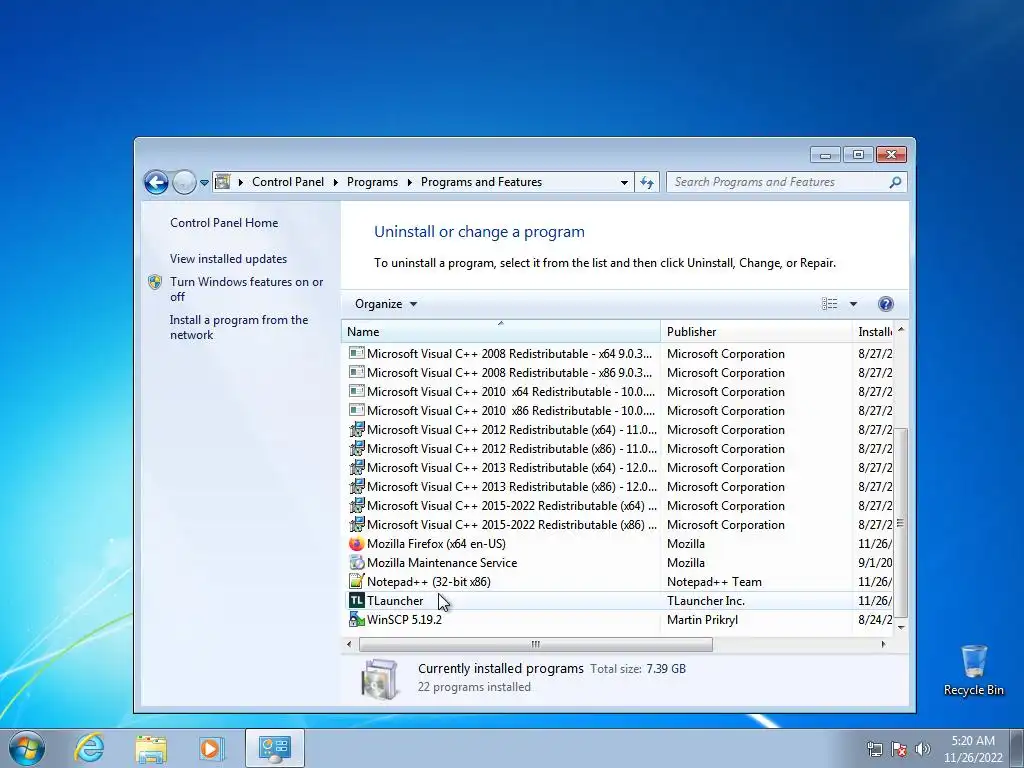Expand arrow after Programs breadcrumb

tap(409, 182)
